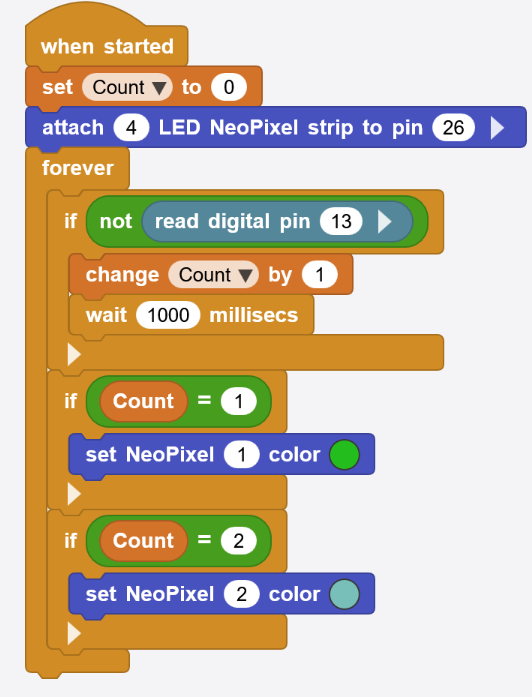Expand the attach NeoPixel strip block arrow
This screenshot has height=697, width=532.
tap(497, 128)
